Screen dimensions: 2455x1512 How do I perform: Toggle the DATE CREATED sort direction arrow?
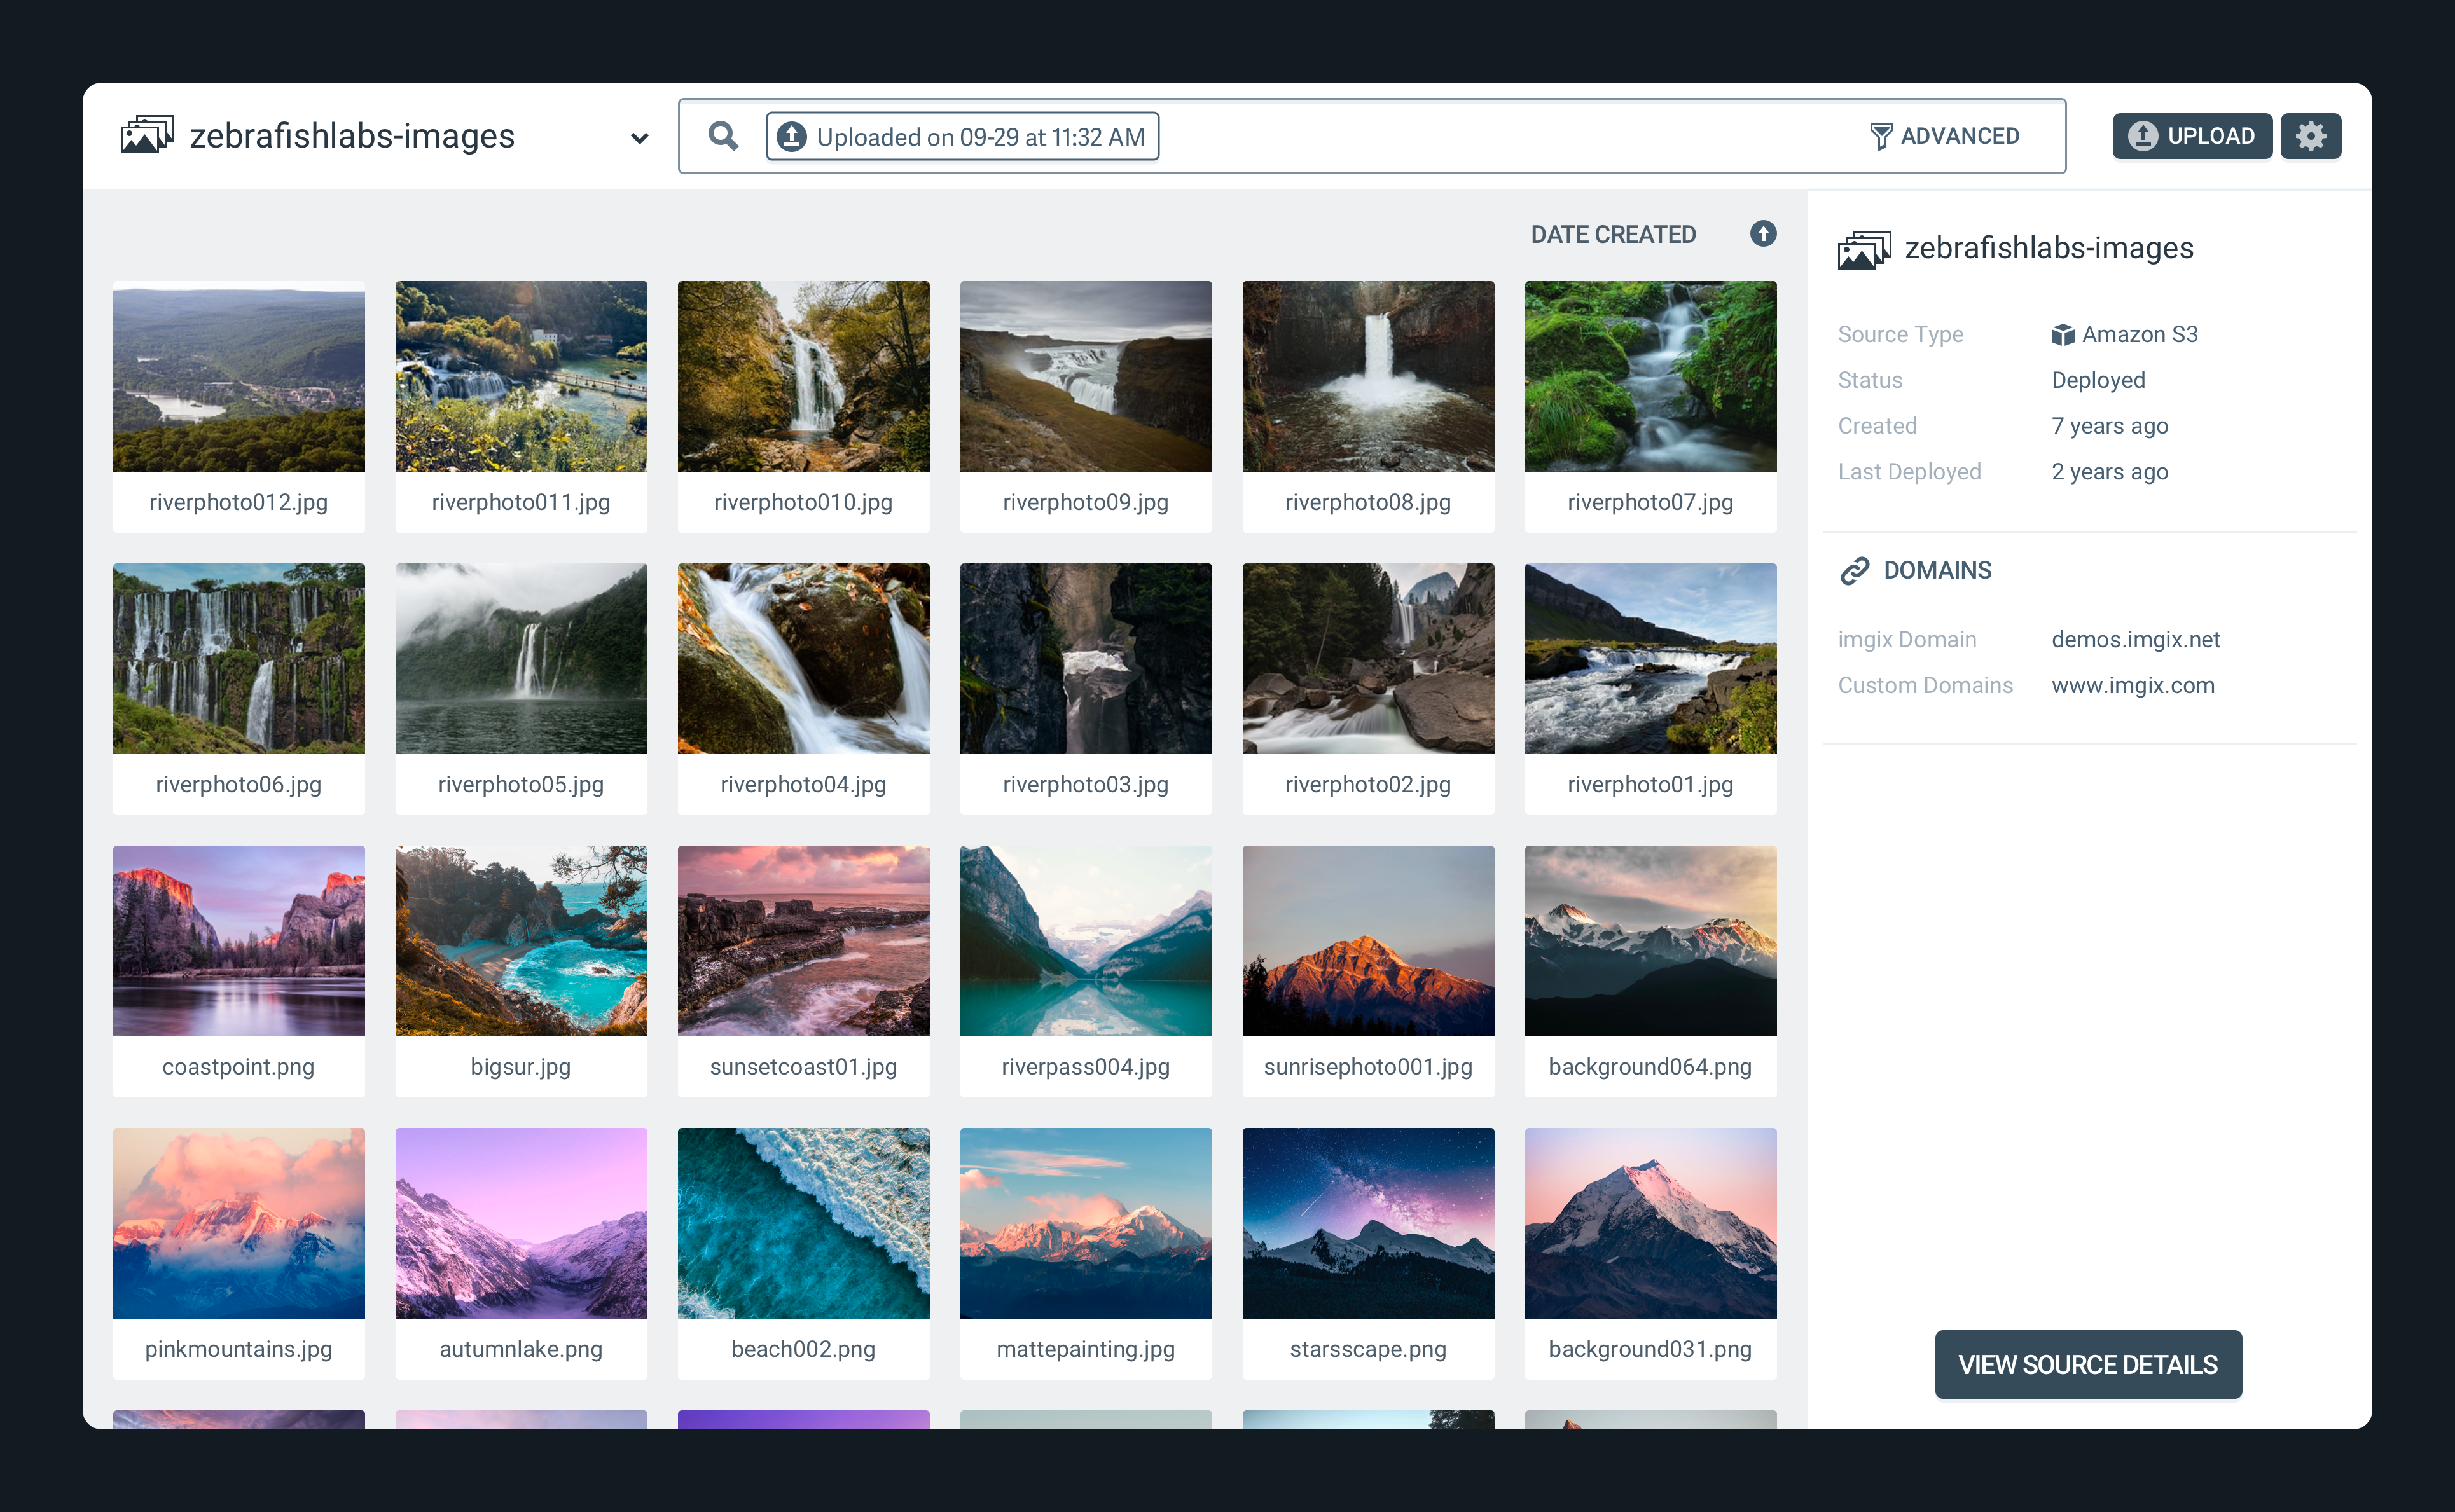coord(1763,234)
